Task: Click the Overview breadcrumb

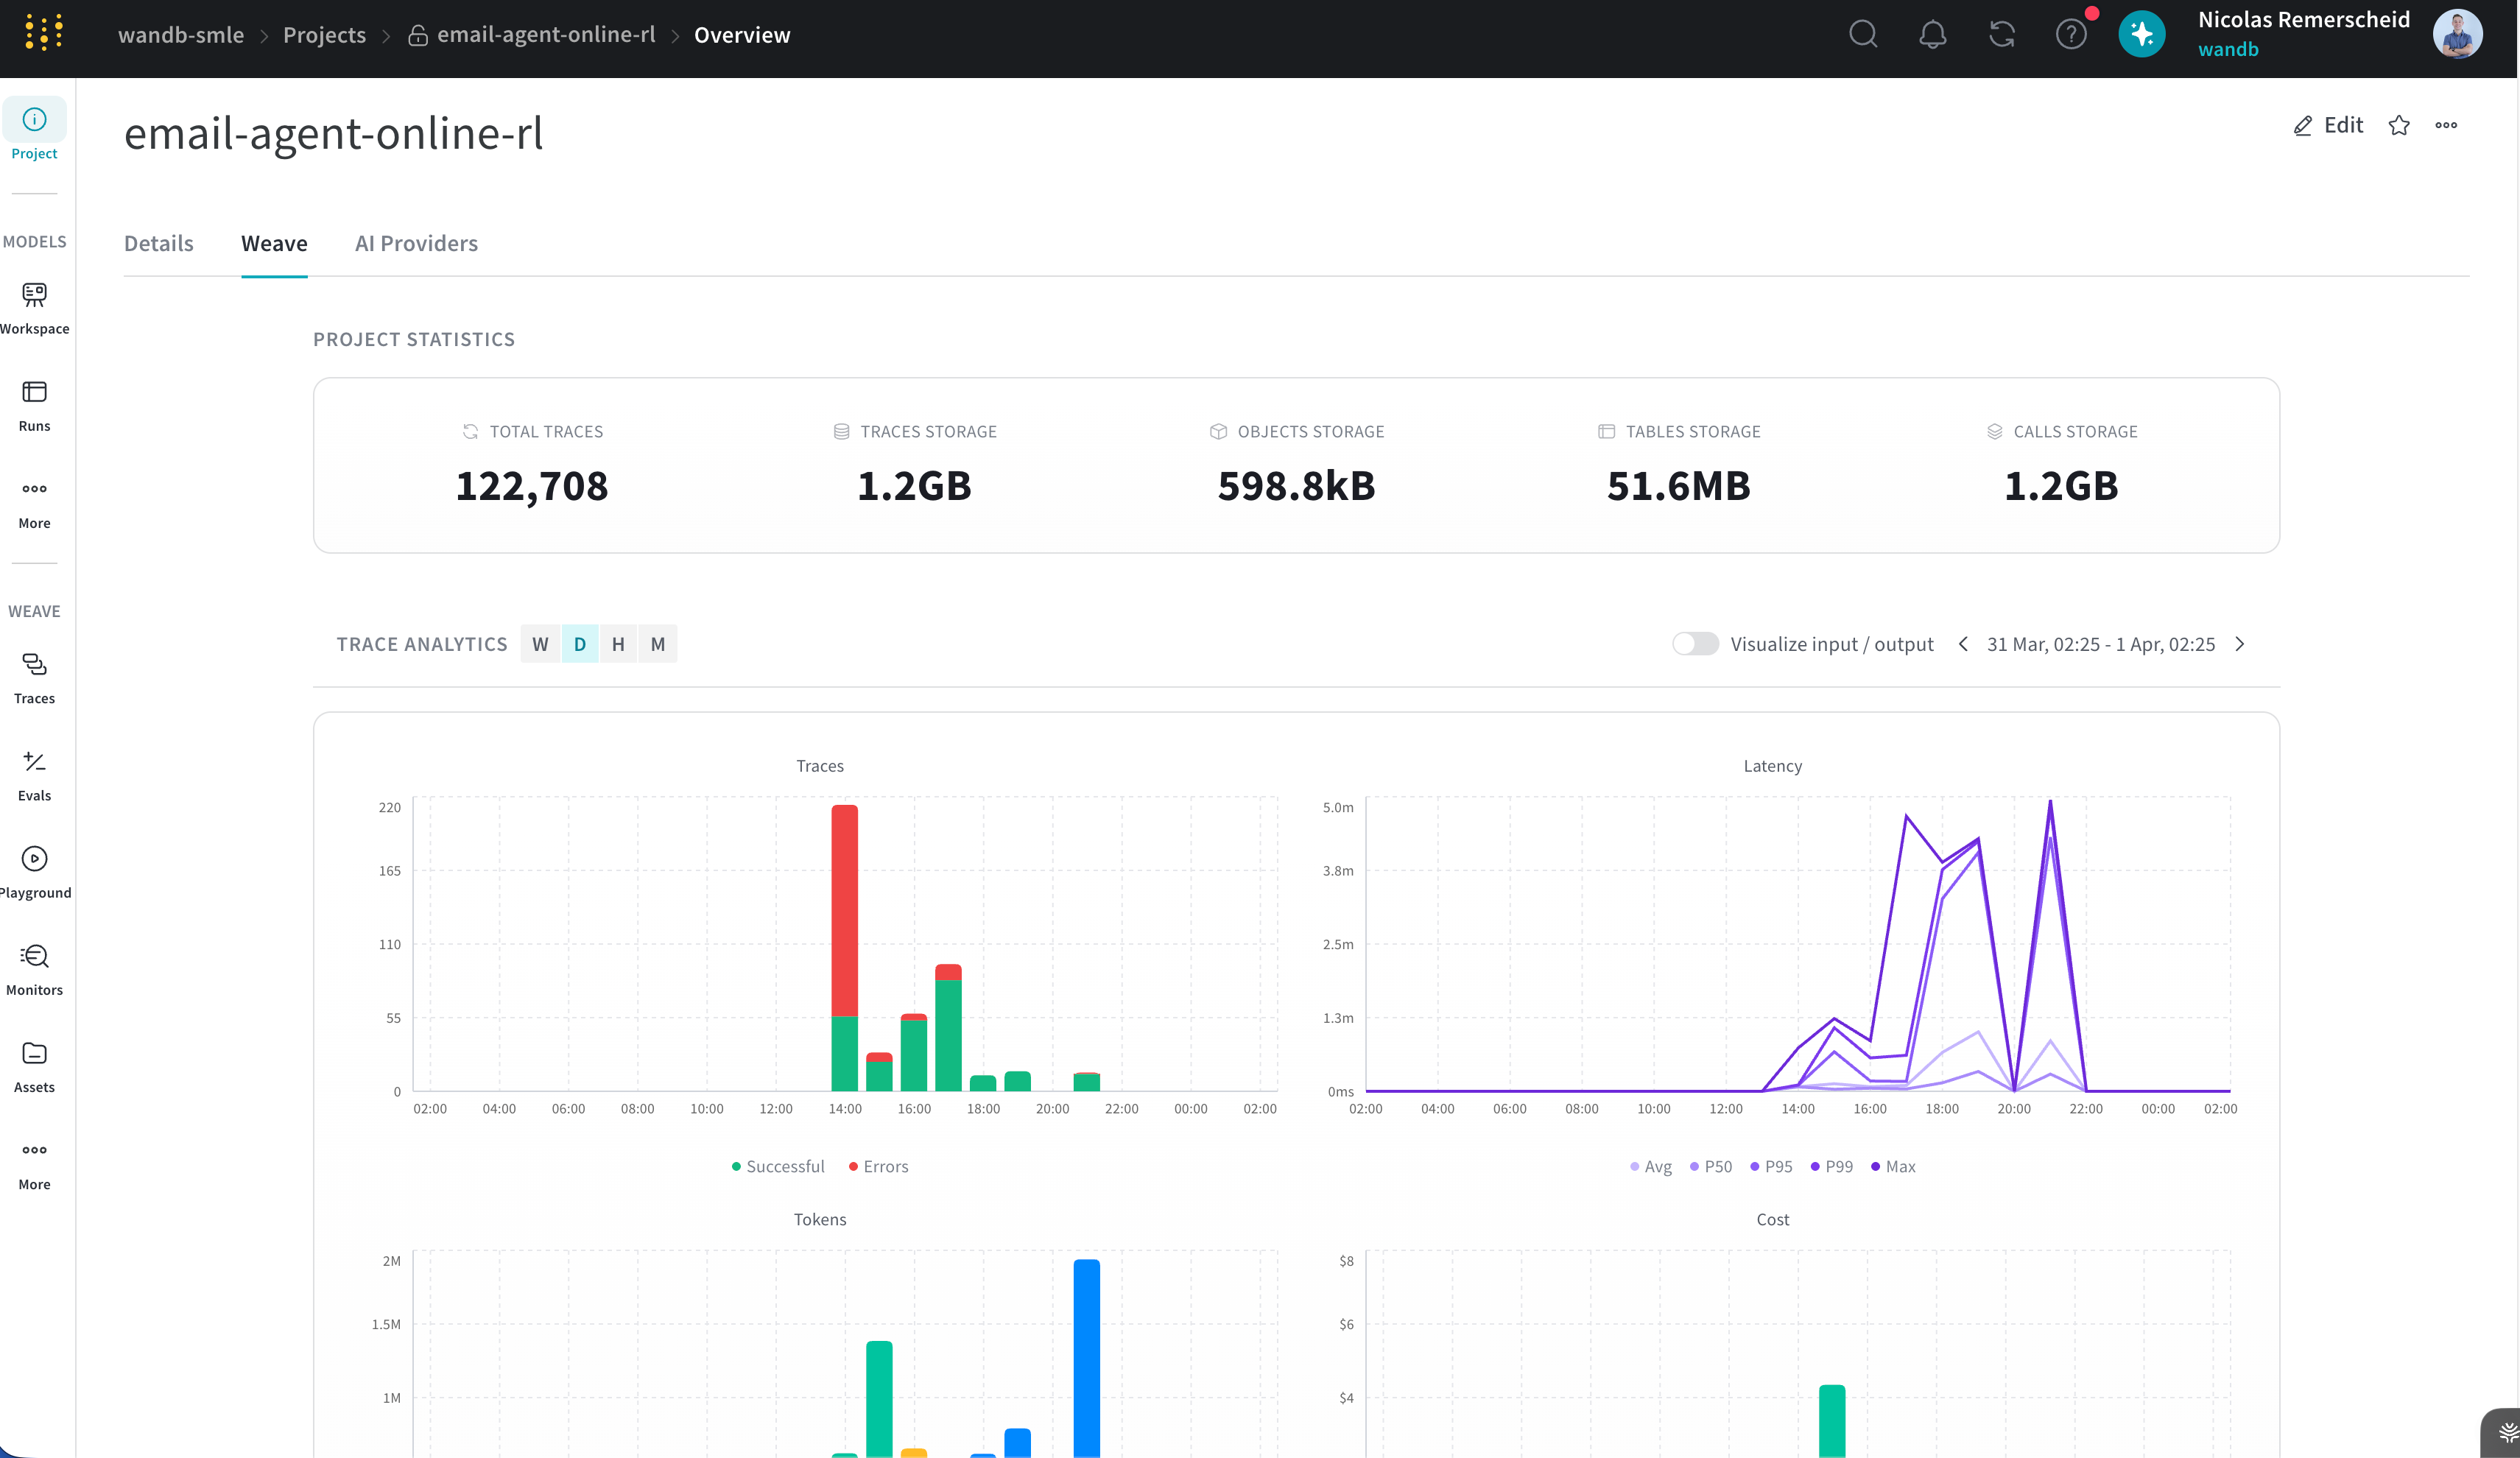Action: (x=742, y=35)
